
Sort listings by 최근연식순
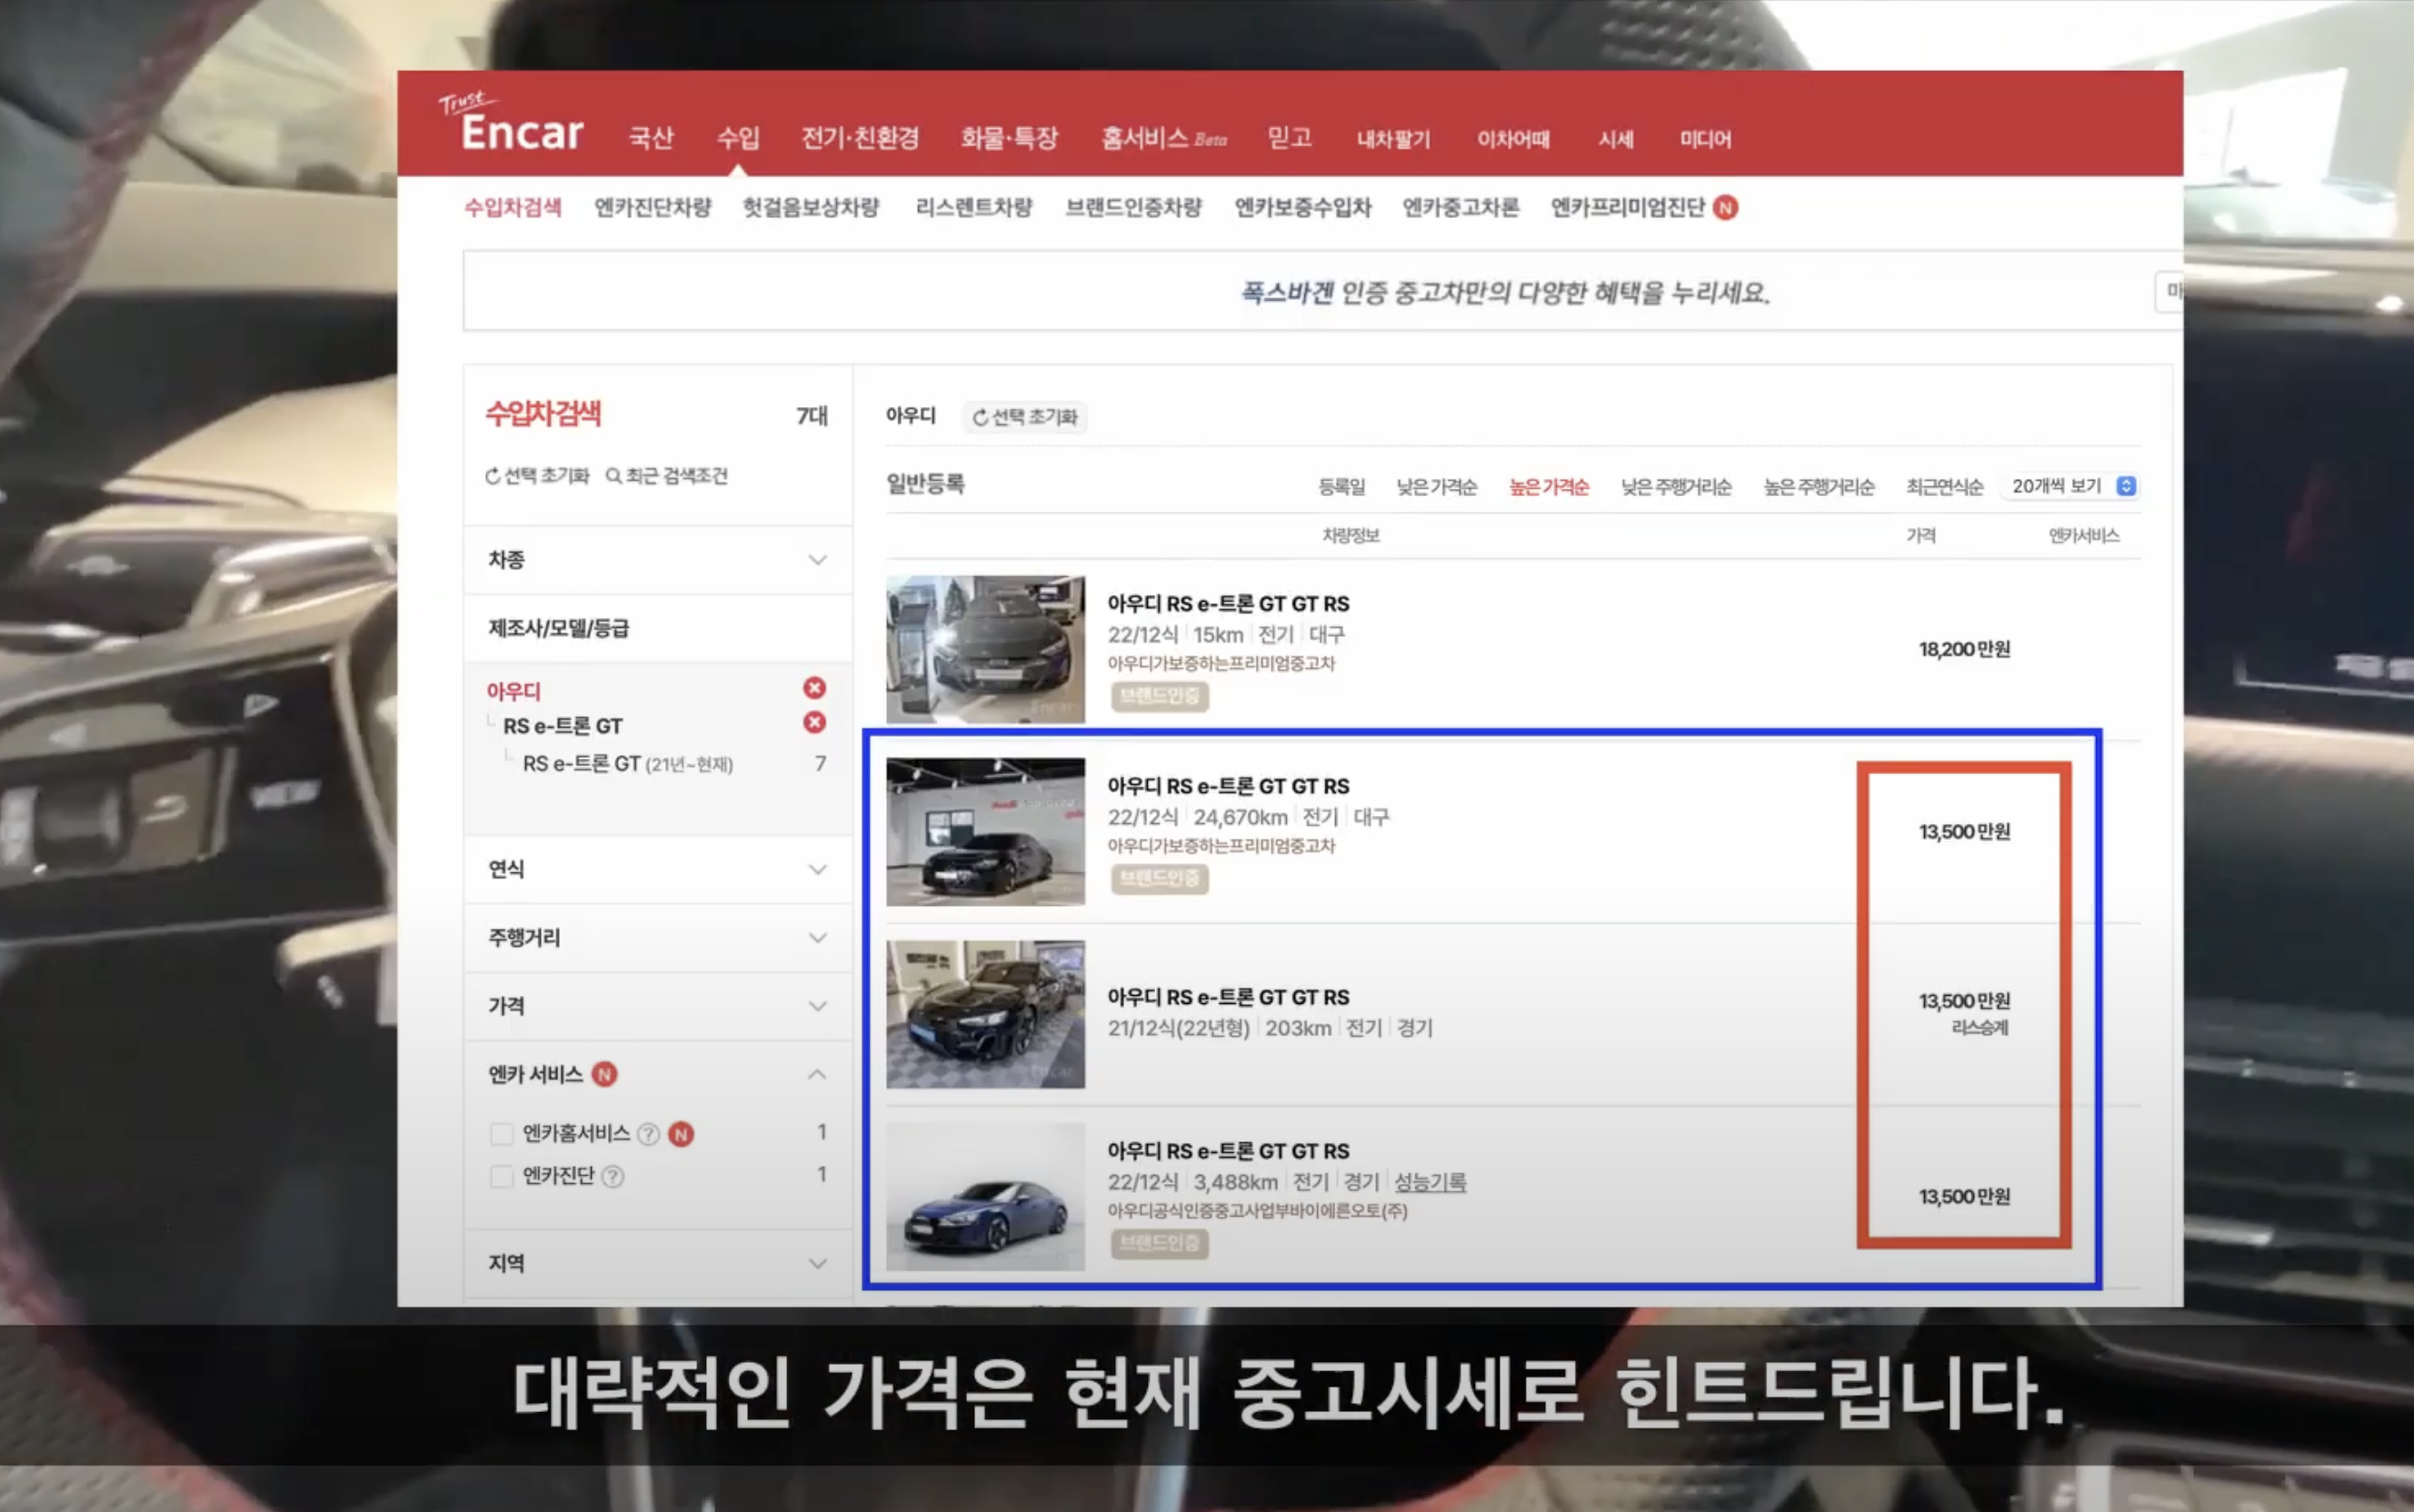click(1944, 487)
